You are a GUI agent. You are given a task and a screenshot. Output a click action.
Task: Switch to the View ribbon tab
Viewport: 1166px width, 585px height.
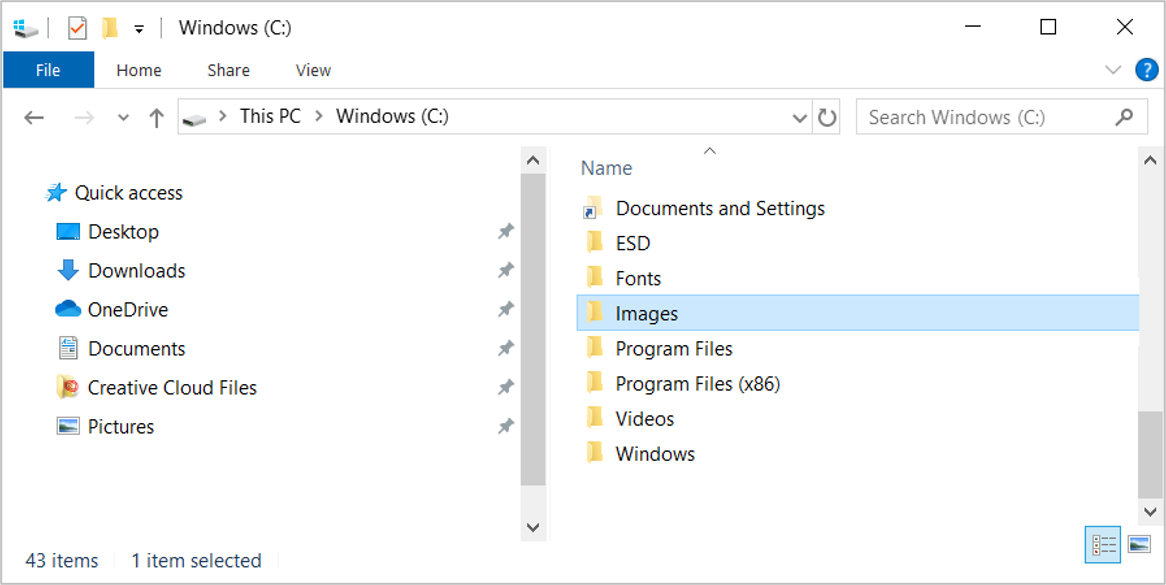pos(313,70)
